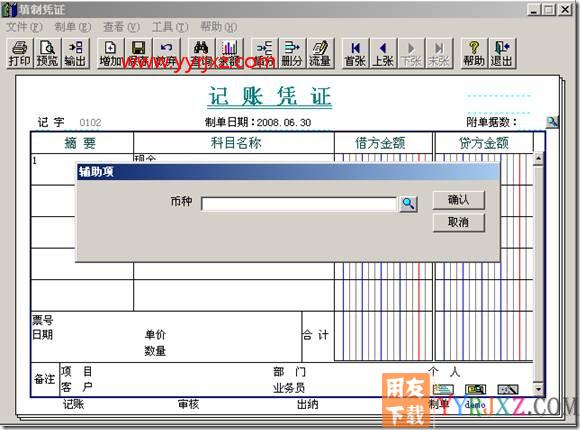This screenshot has height=430, width=580.
Task: Click the 审核 label at voucher bottom
Action: pyautogui.click(x=189, y=404)
